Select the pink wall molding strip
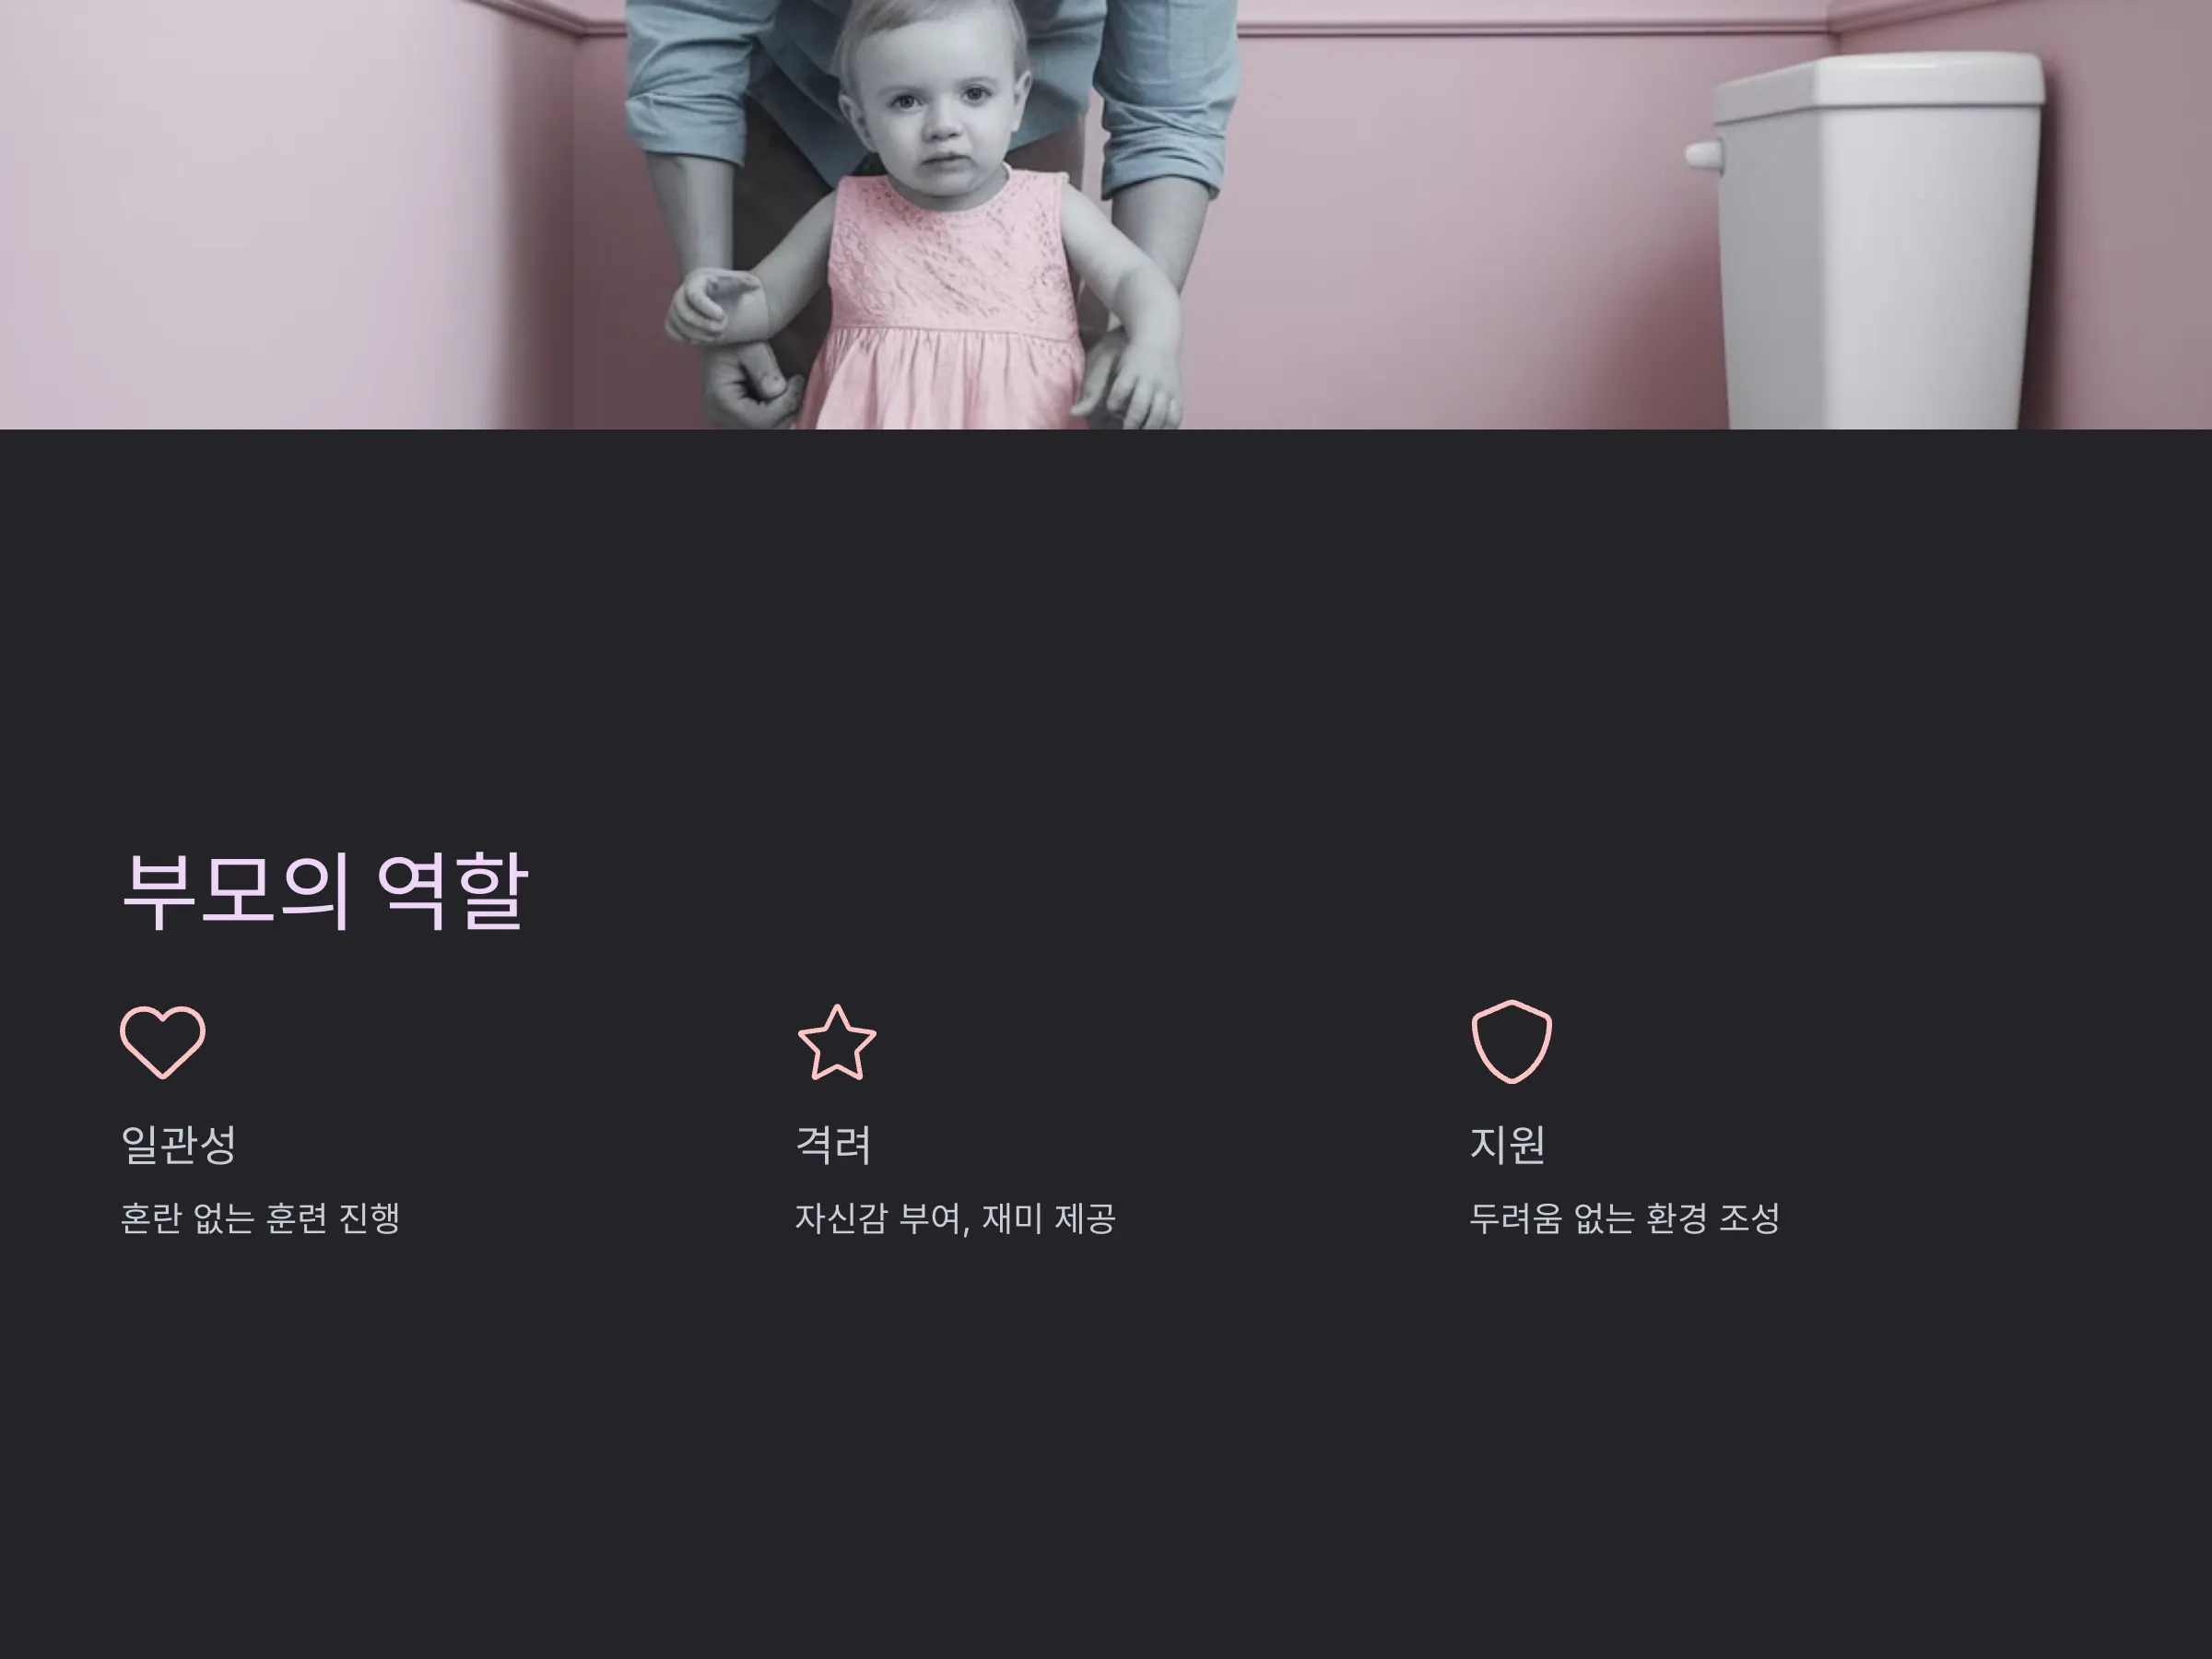The image size is (2212, 1659). [1530, 28]
